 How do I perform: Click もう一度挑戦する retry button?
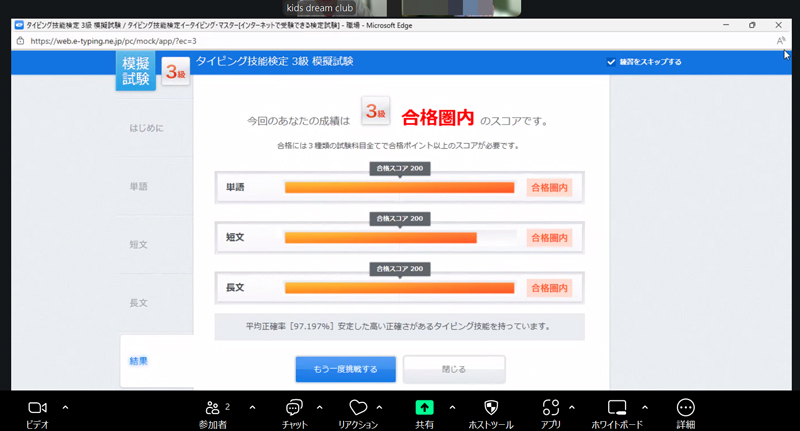pyautogui.click(x=345, y=369)
